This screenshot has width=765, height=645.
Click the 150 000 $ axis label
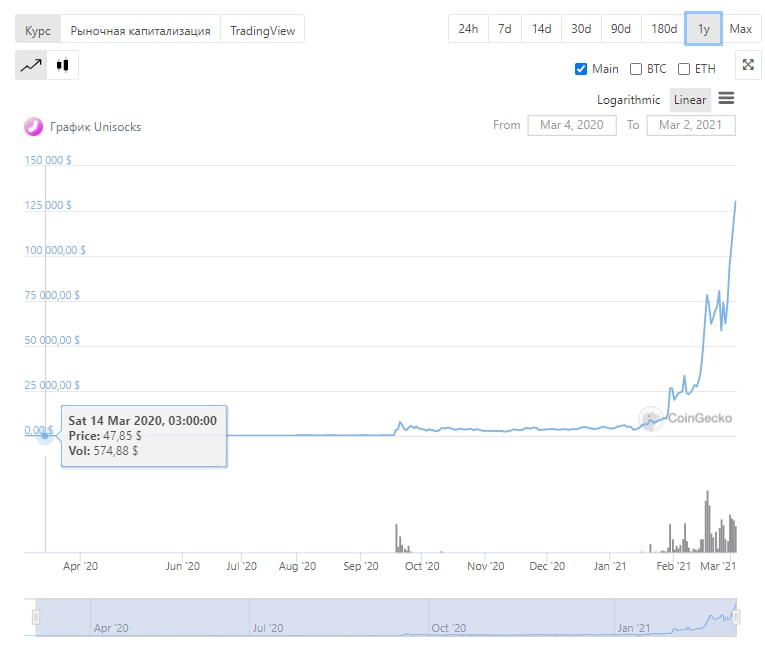click(x=48, y=160)
